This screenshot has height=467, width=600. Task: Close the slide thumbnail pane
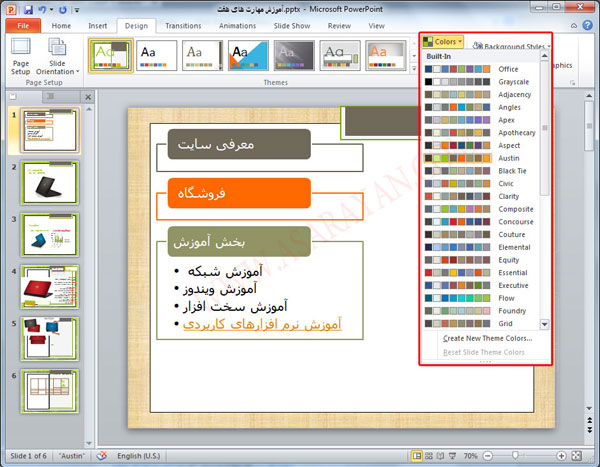87,97
